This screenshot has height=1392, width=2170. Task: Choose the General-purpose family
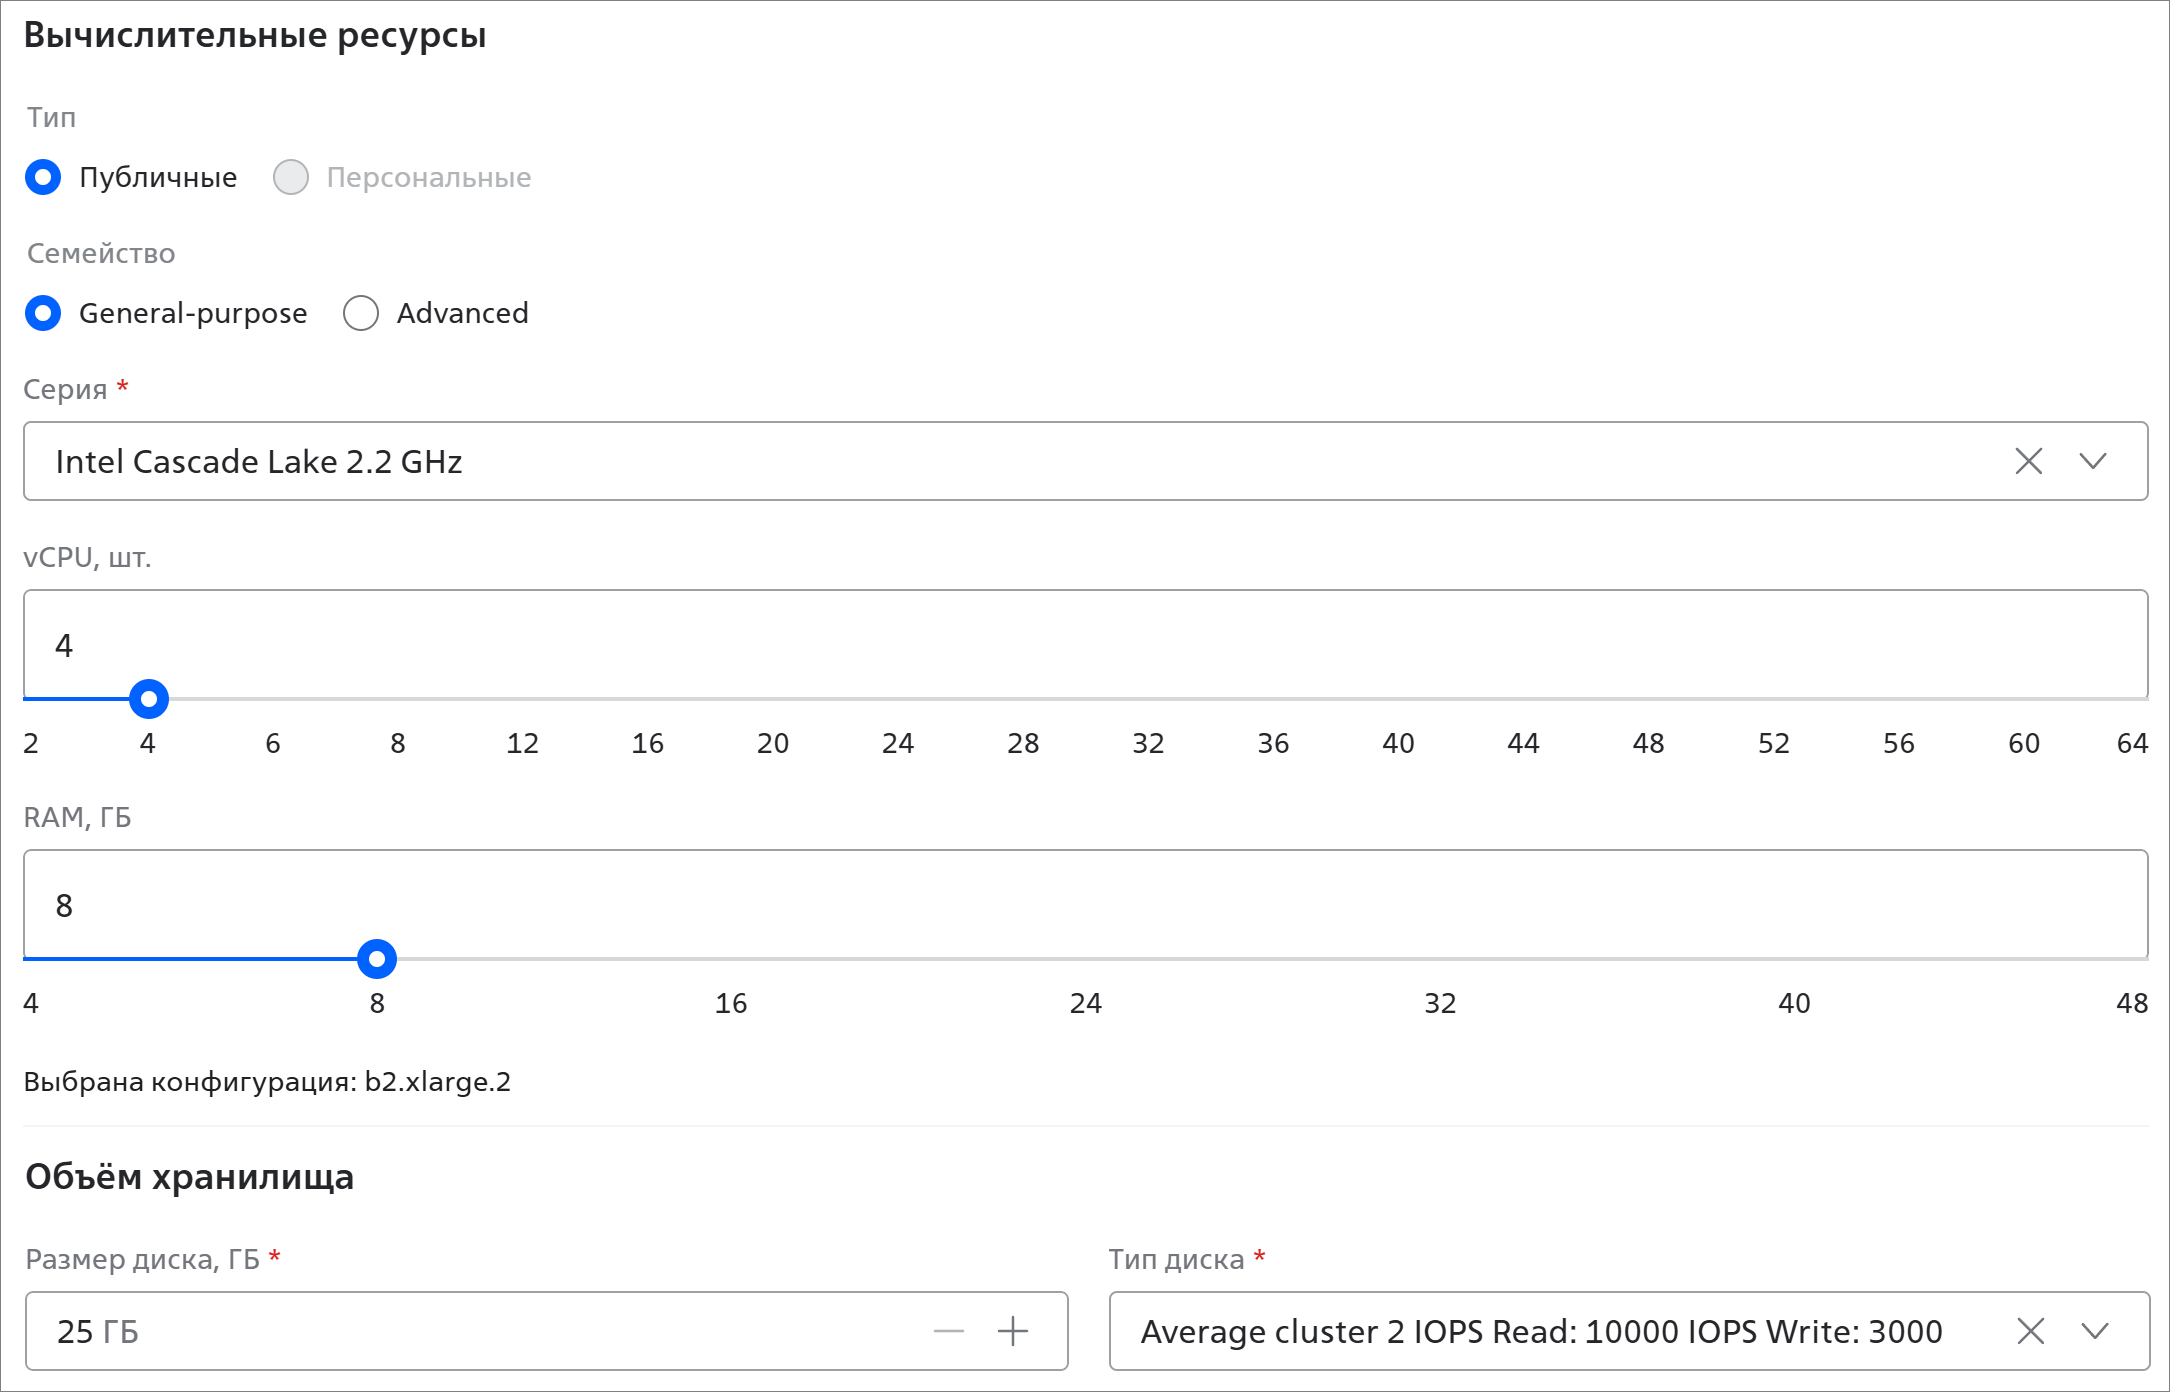(x=43, y=313)
